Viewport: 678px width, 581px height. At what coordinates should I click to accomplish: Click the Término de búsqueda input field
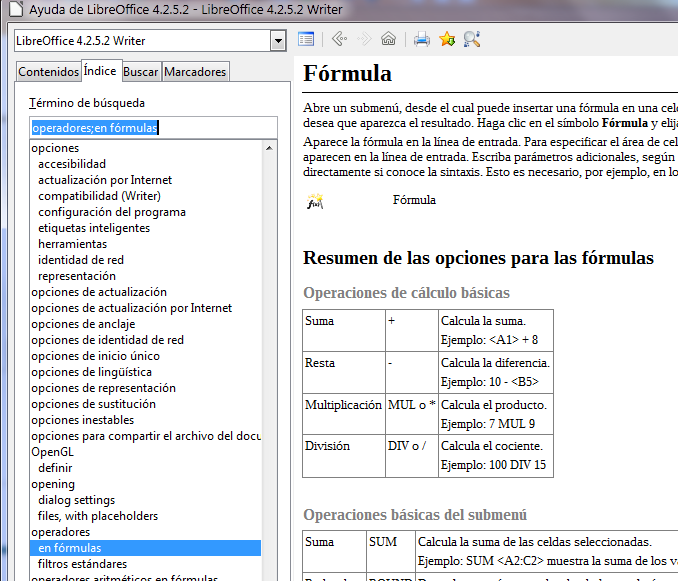[153, 128]
